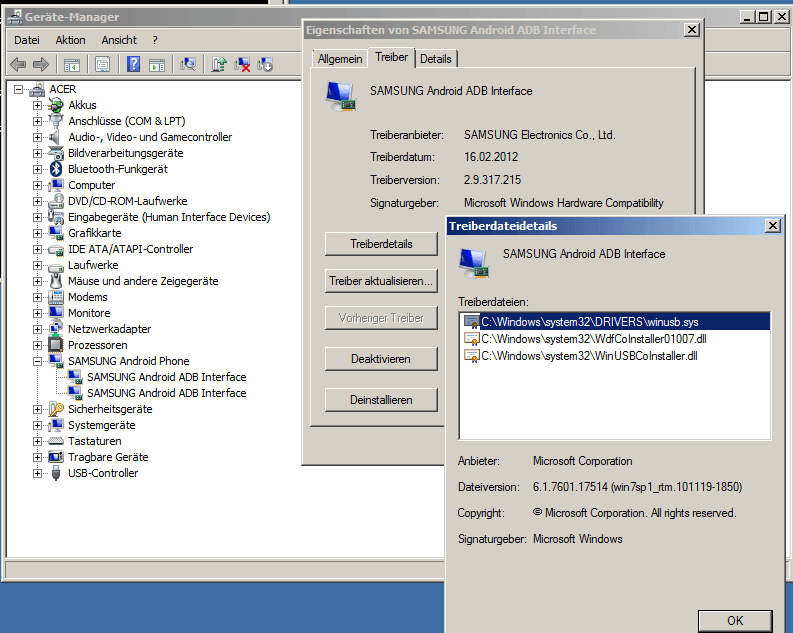The image size is (793, 633).
Task: Select the DVD/CD-ROM-Laufwerke drive icon
Action: [x=56, y=201]
